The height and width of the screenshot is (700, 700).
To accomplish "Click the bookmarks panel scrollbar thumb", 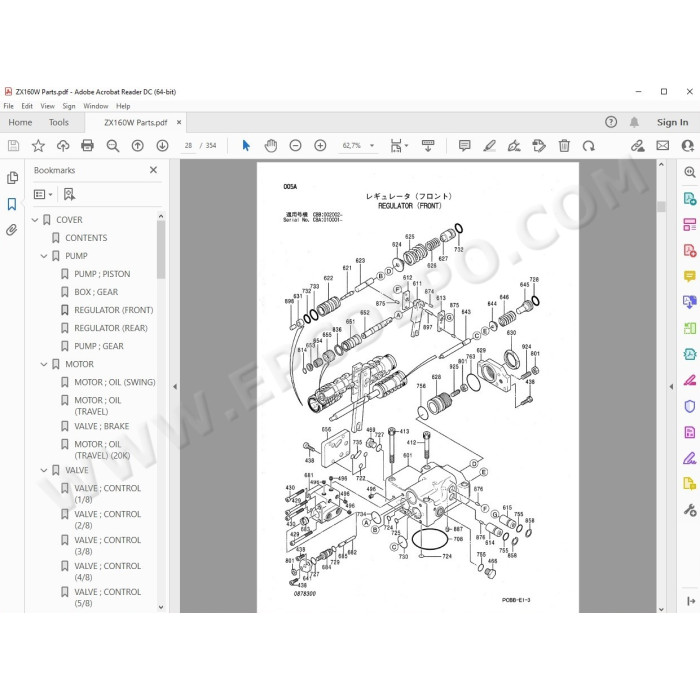I will point(161,250).
